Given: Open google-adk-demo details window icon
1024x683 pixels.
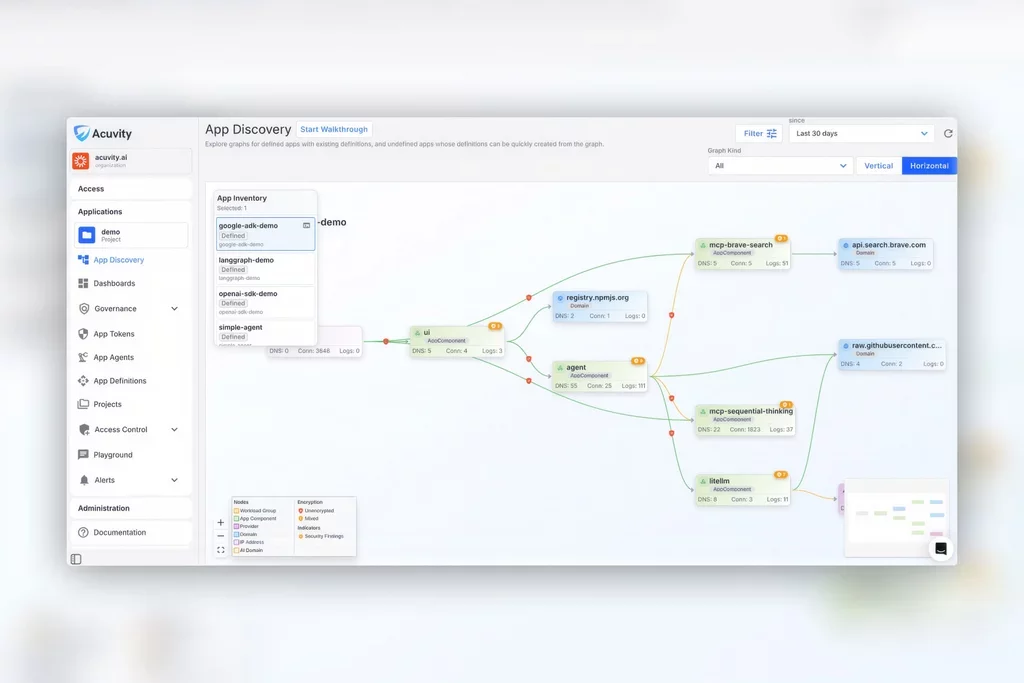Looking at the screenshot, I should (x=306, y=225).
